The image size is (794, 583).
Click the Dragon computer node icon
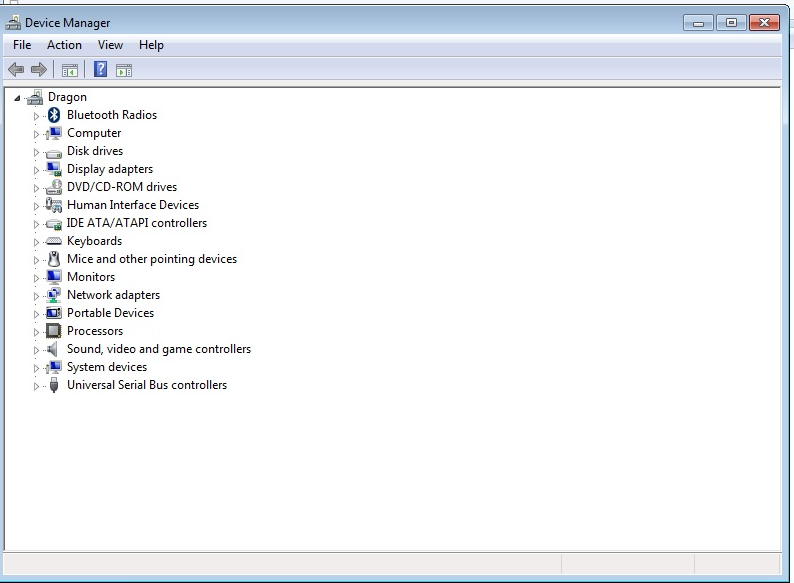click(x=34, y=97)
